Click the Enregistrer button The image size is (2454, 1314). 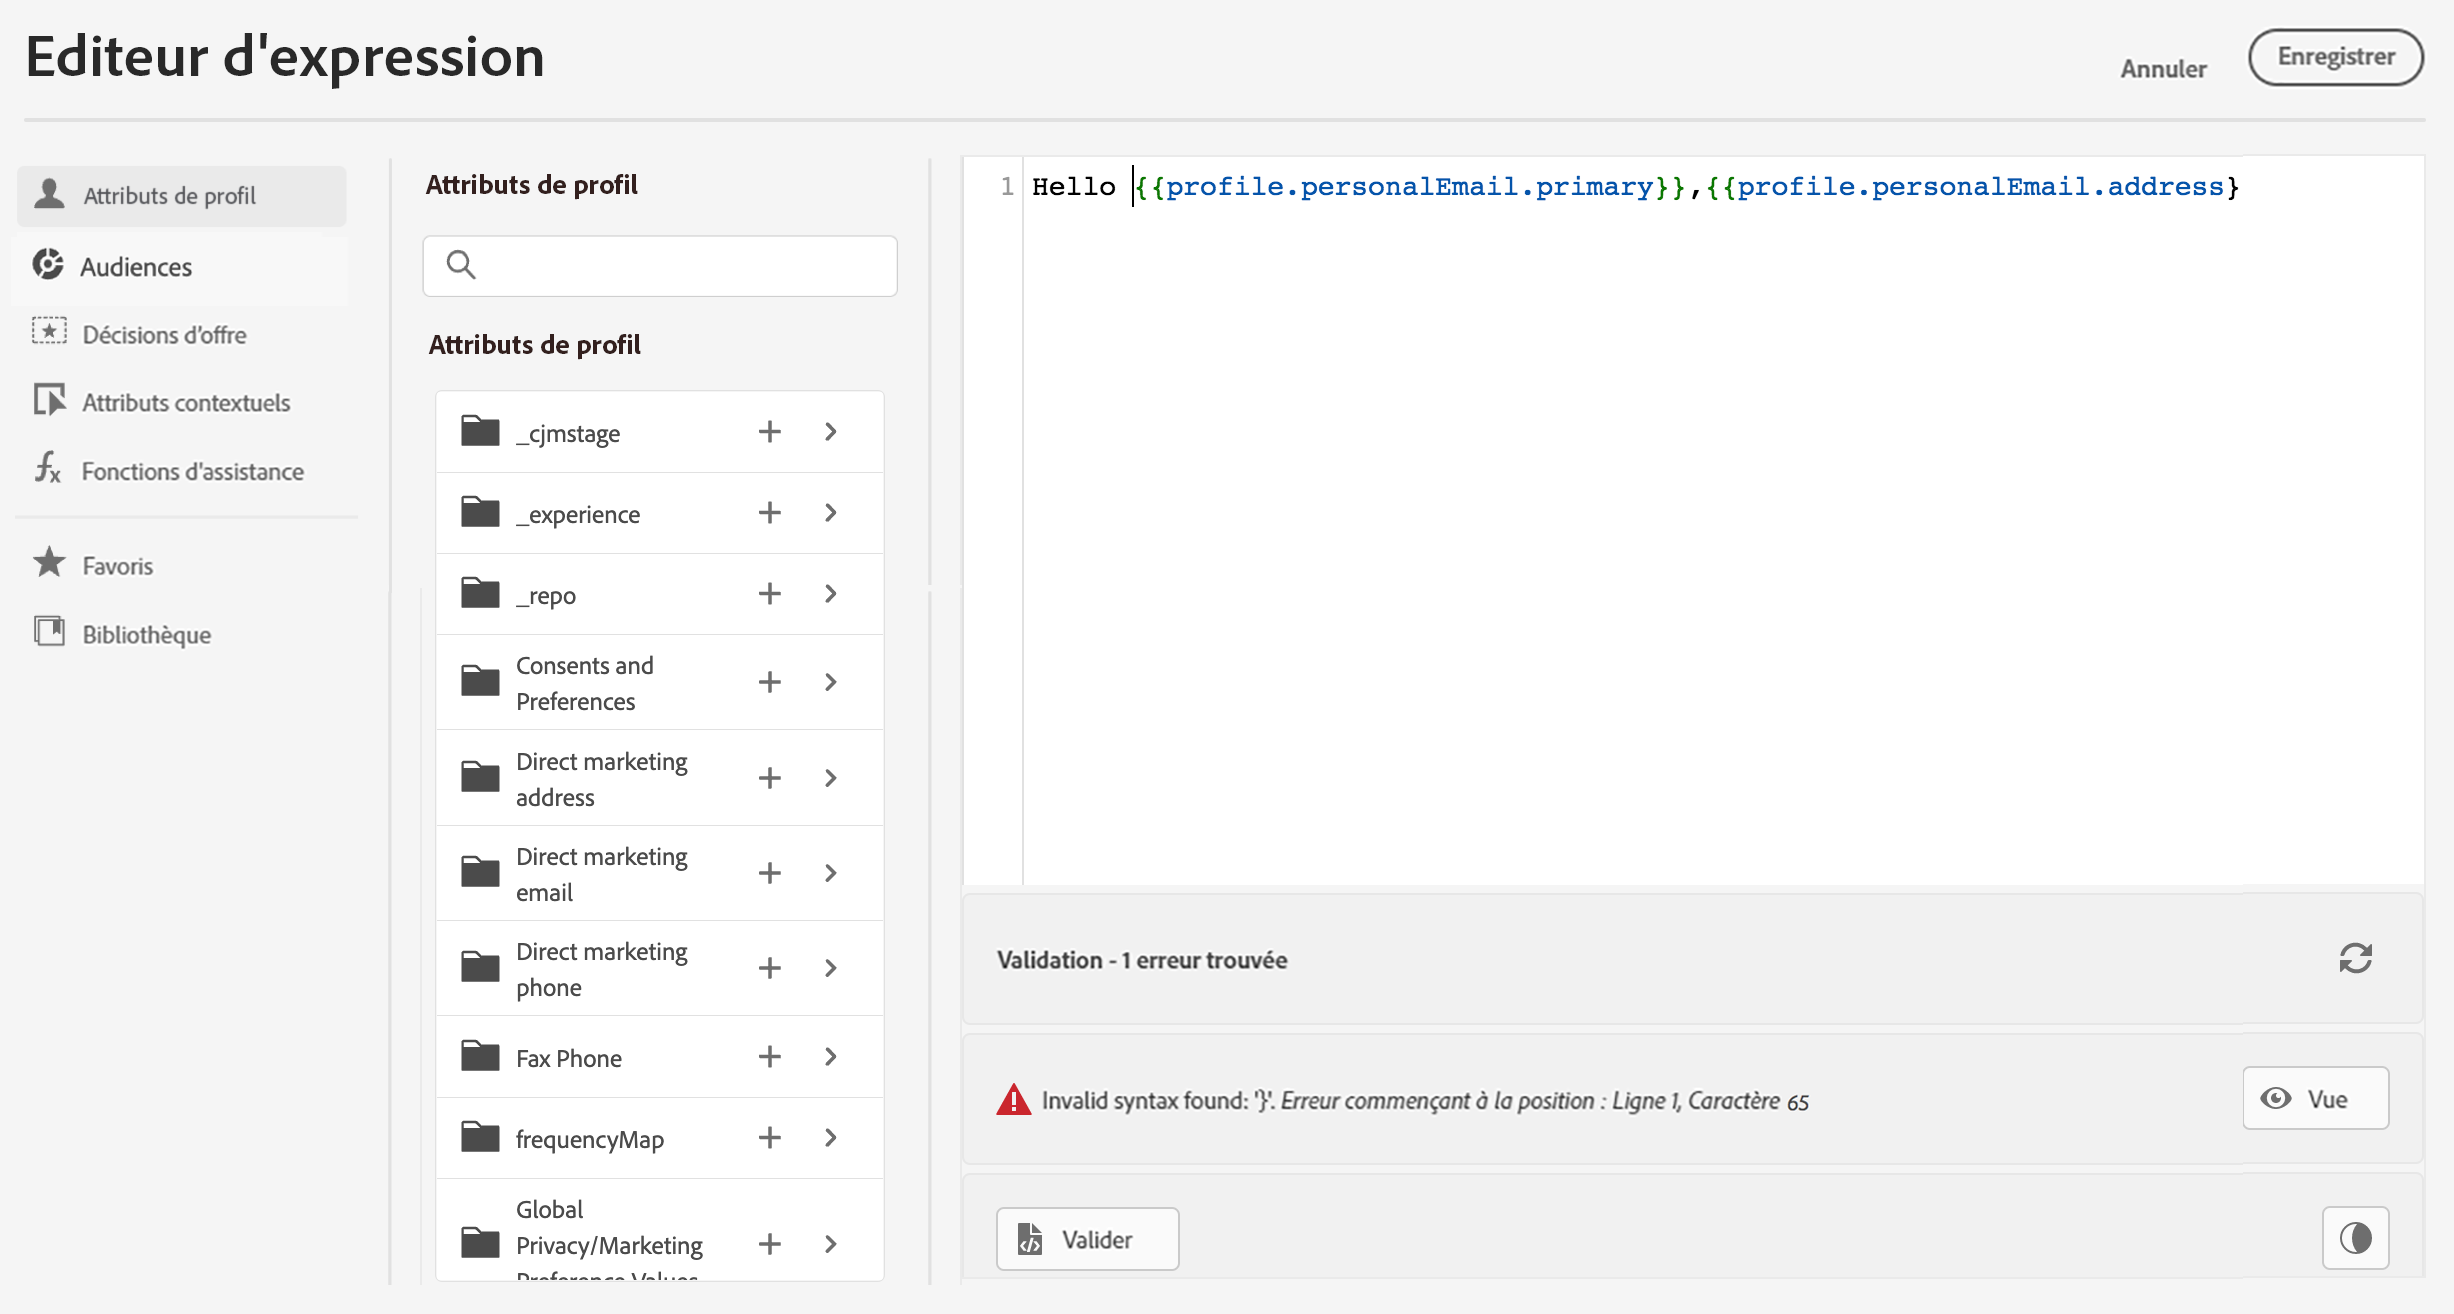2335,57
